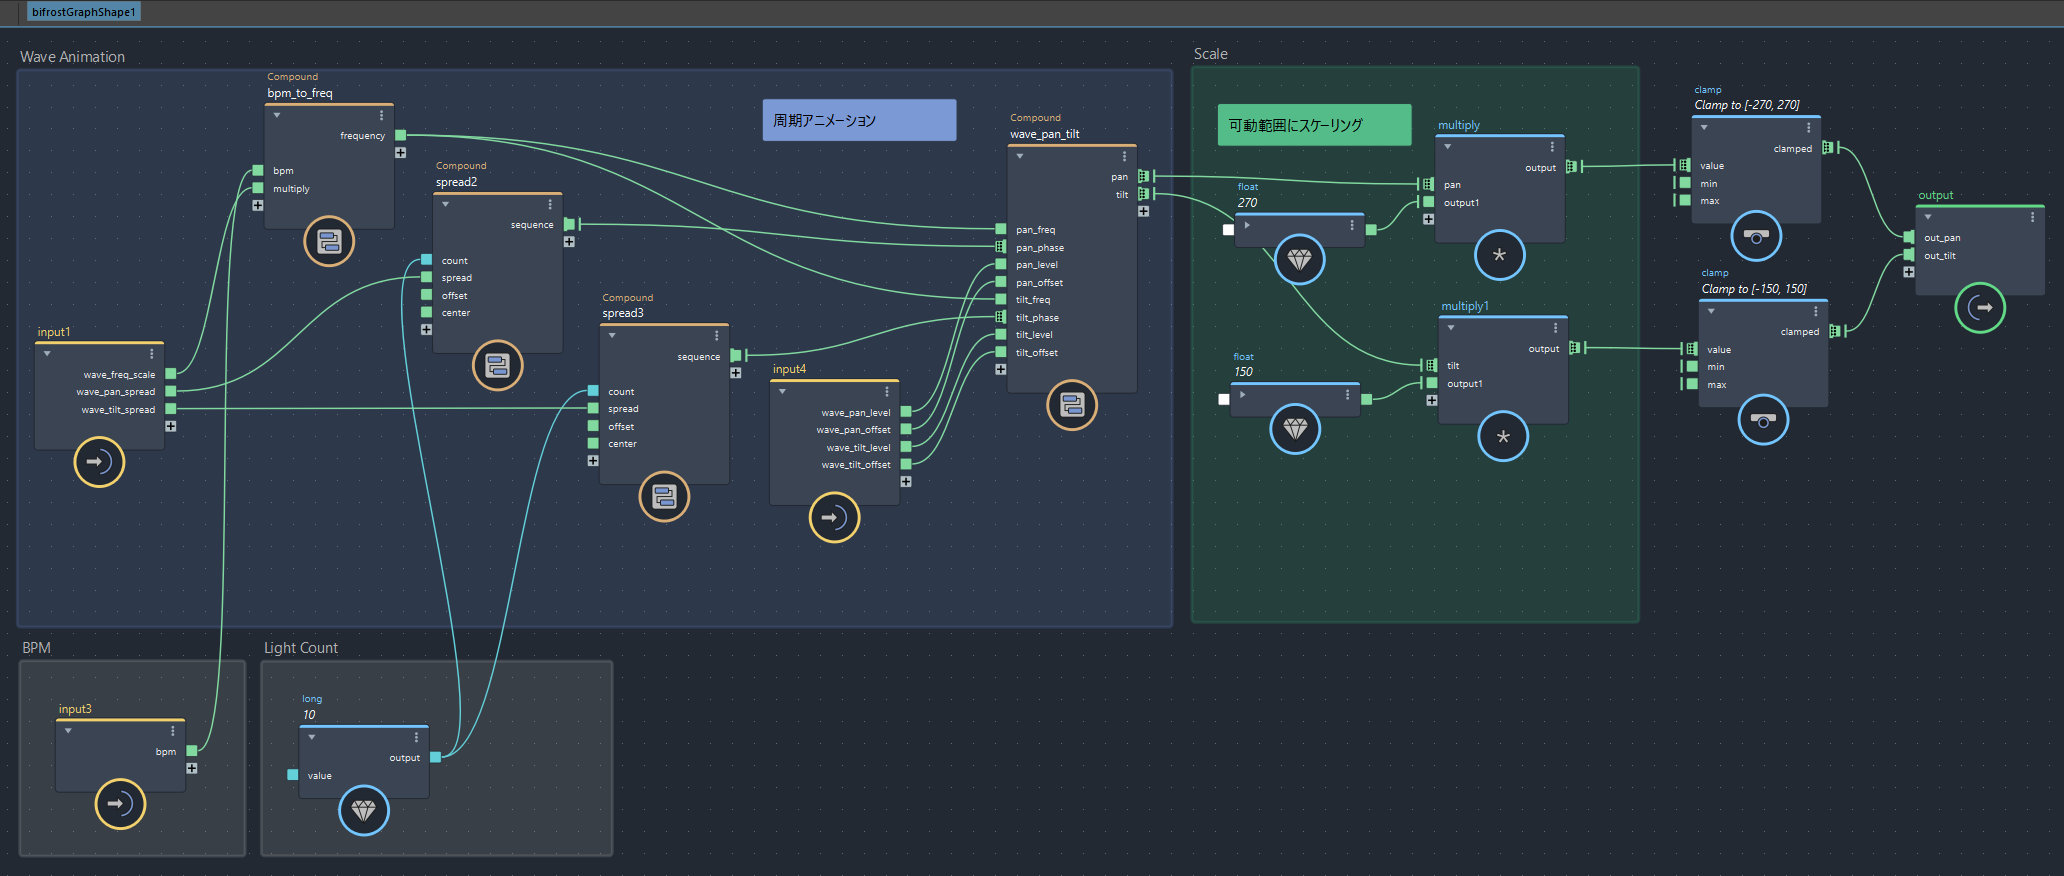2064x876 pixels.
Task: Open options menu dots on bpm_to_freq node
Action: [381, 115]
